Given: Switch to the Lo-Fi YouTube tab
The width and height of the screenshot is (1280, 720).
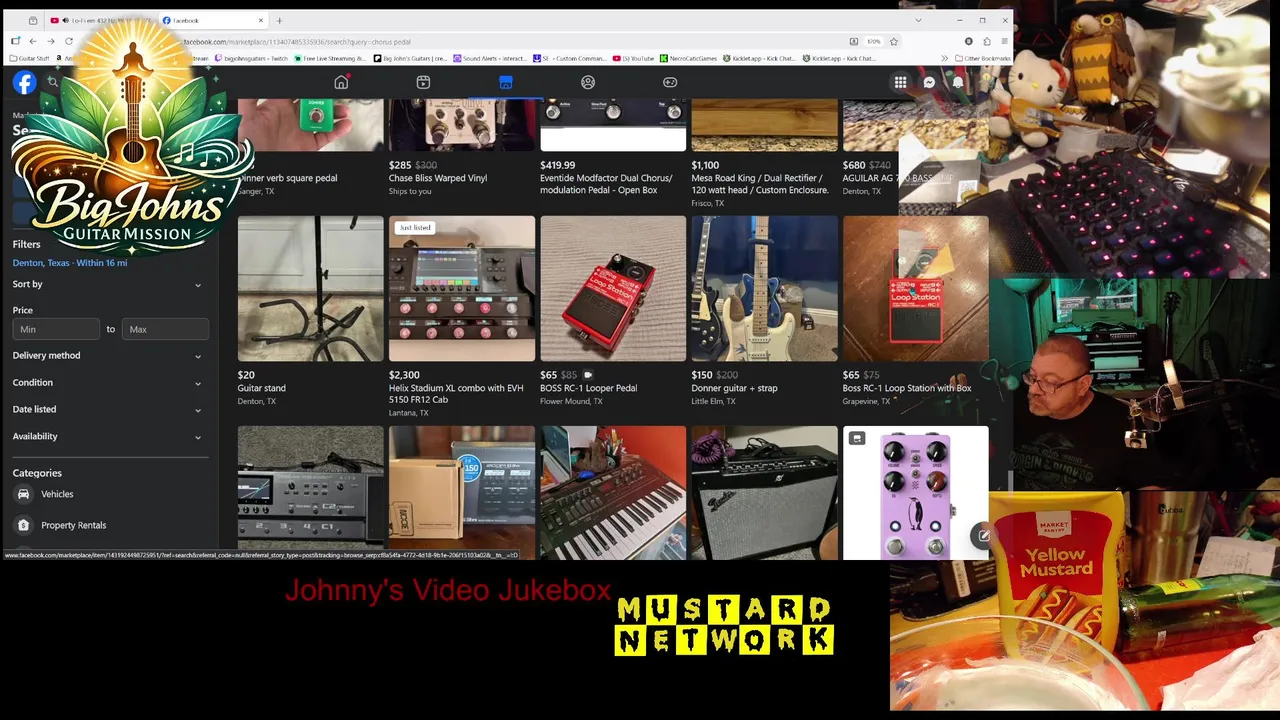Looking at the screenshot, I should pos(100,20).
